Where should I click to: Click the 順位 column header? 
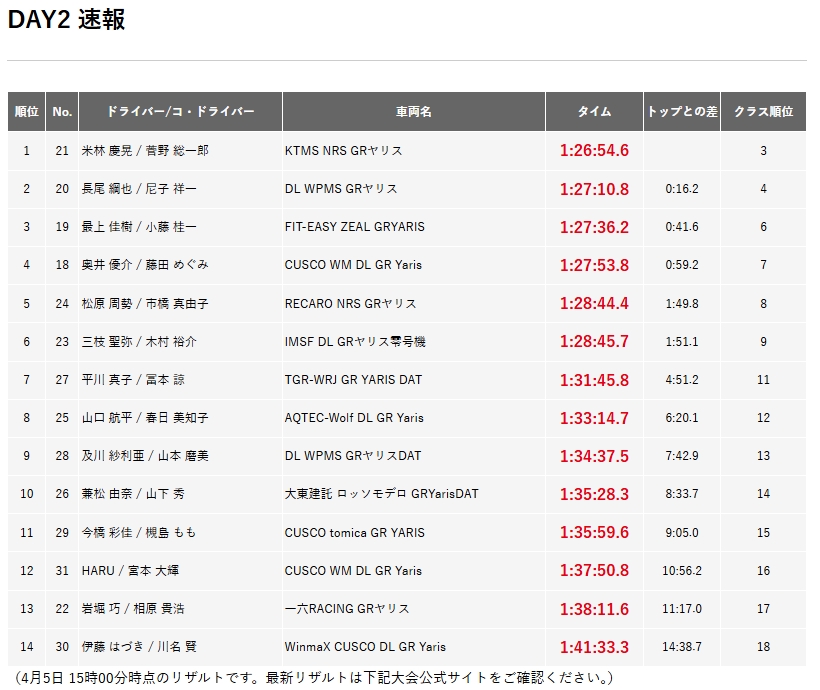(27, 112)
